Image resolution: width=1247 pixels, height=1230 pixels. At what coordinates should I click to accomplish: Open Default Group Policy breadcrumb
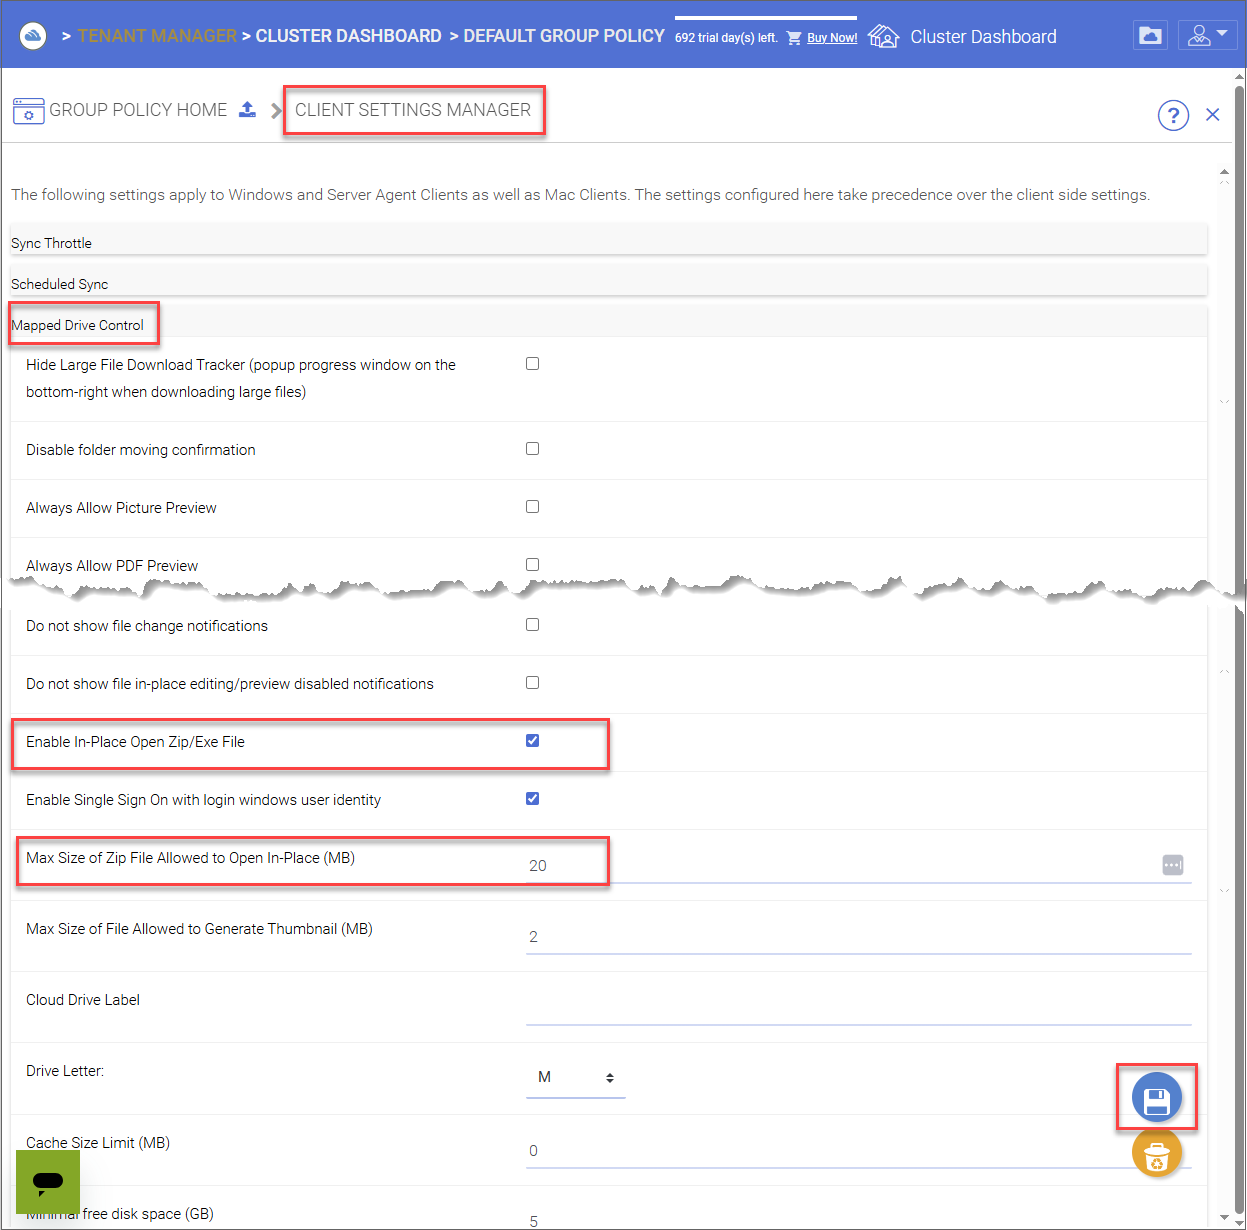click(x=564, y=36)
